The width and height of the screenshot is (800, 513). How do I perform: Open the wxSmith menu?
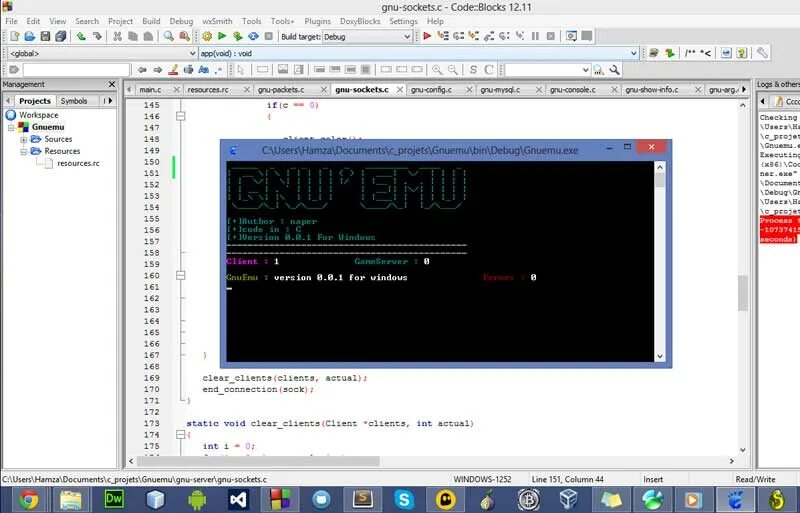217,21
